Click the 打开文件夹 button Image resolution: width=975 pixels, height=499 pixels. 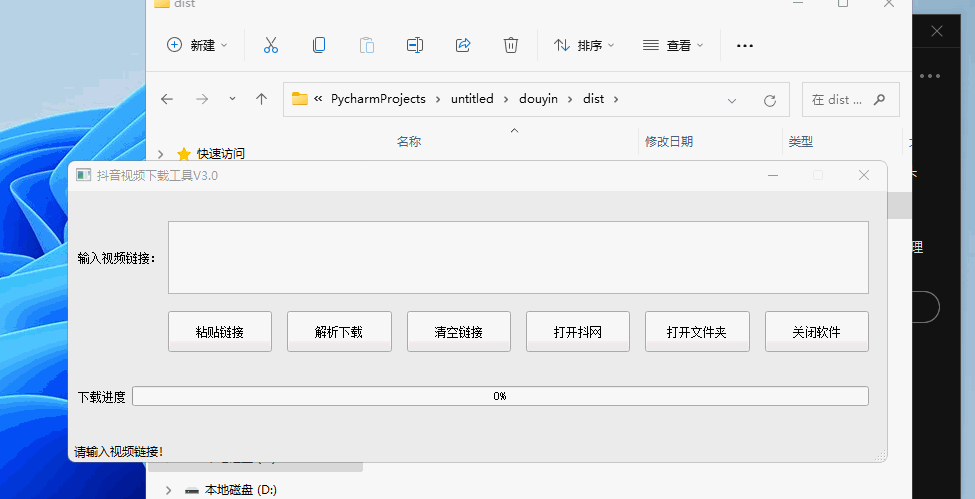[697, 332]
